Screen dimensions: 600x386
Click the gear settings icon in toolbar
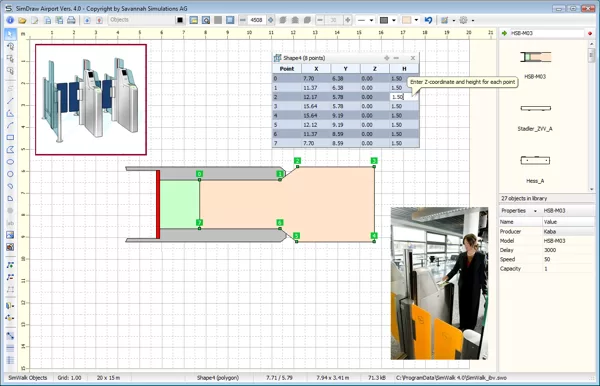463,20
